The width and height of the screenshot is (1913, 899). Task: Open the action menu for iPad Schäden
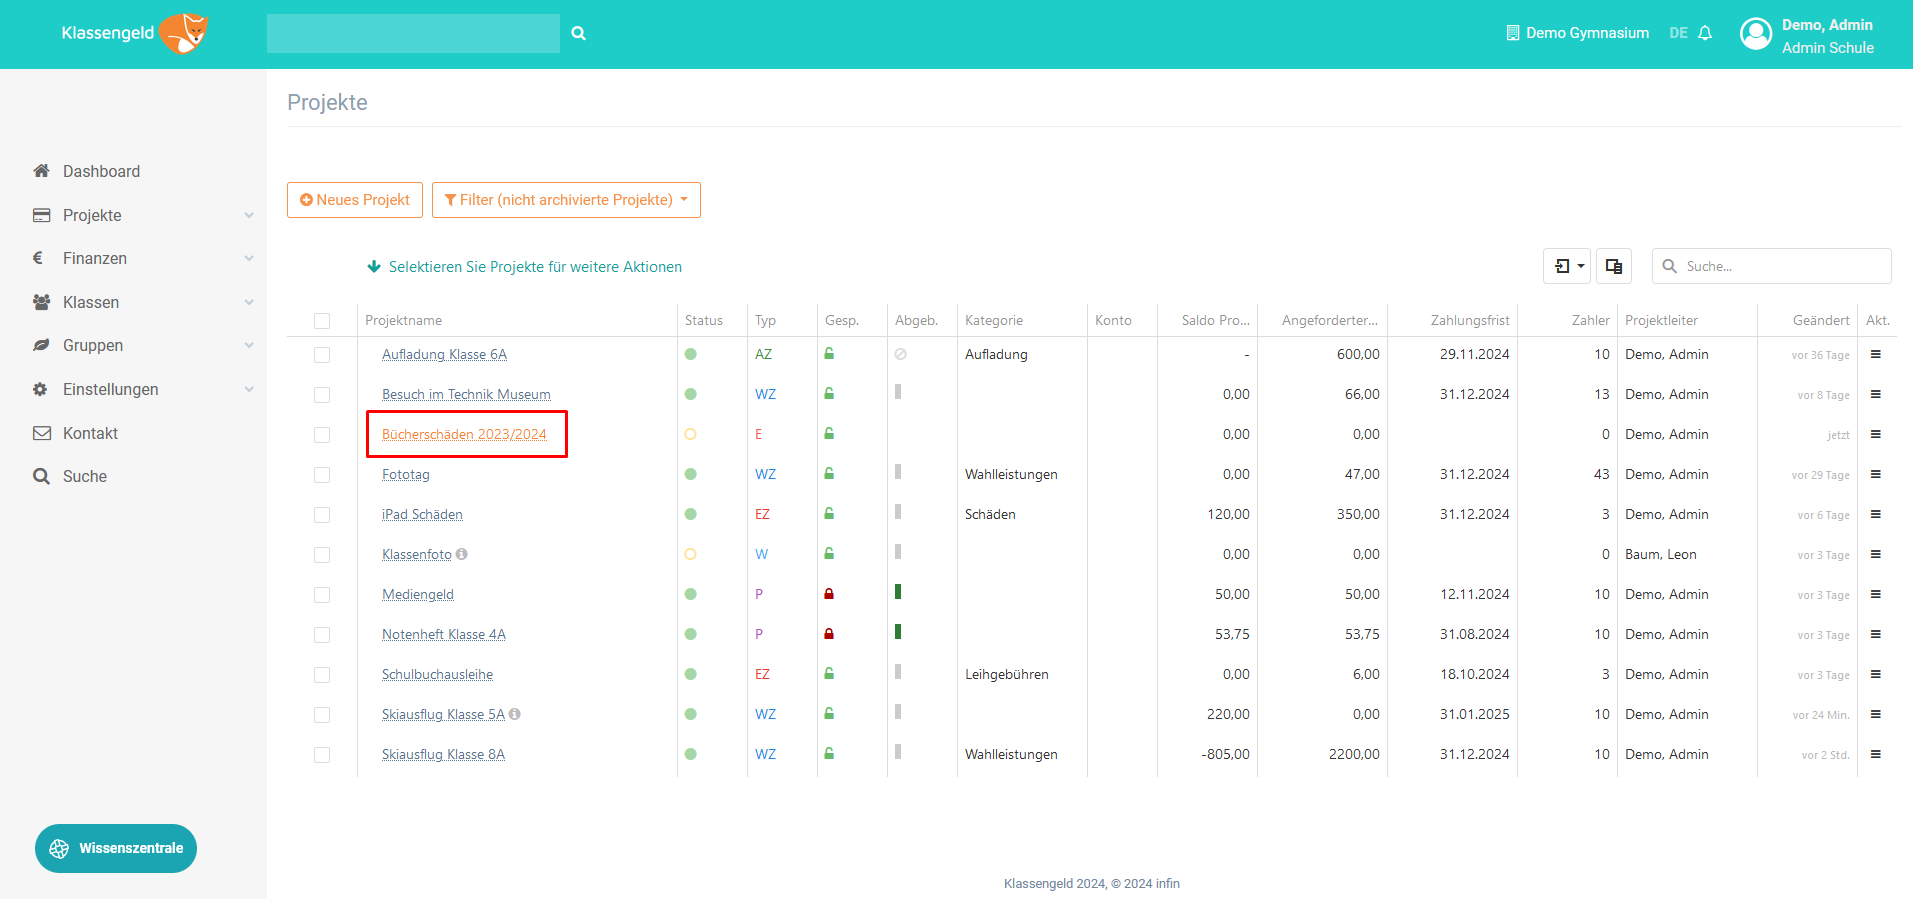(x=1876, y=514)
